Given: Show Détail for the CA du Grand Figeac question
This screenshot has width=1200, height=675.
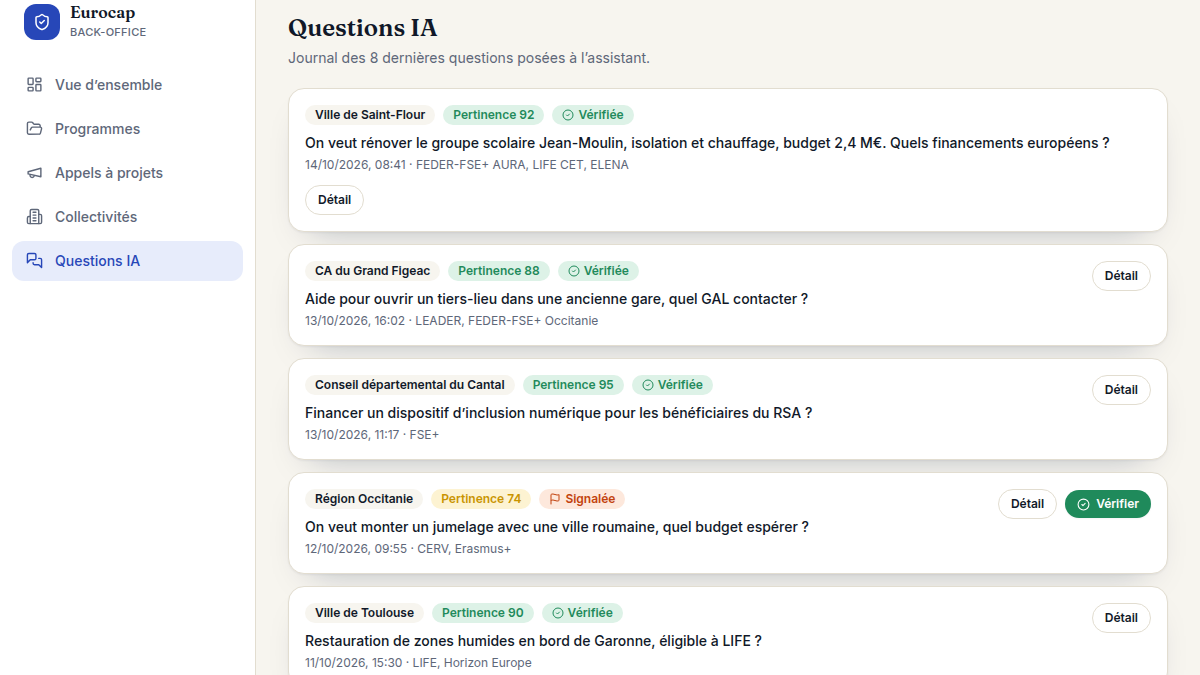Looking at the screenshot, I should tap(1121, 276).
